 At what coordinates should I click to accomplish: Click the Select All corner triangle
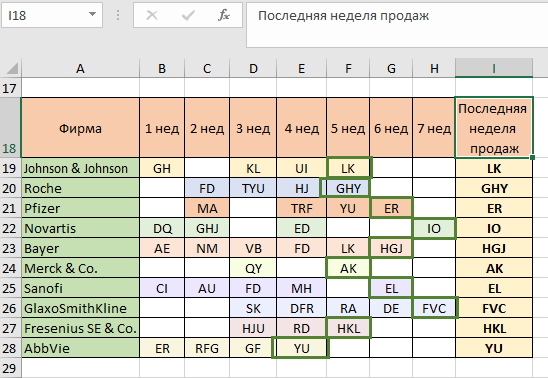pos(12,68)
